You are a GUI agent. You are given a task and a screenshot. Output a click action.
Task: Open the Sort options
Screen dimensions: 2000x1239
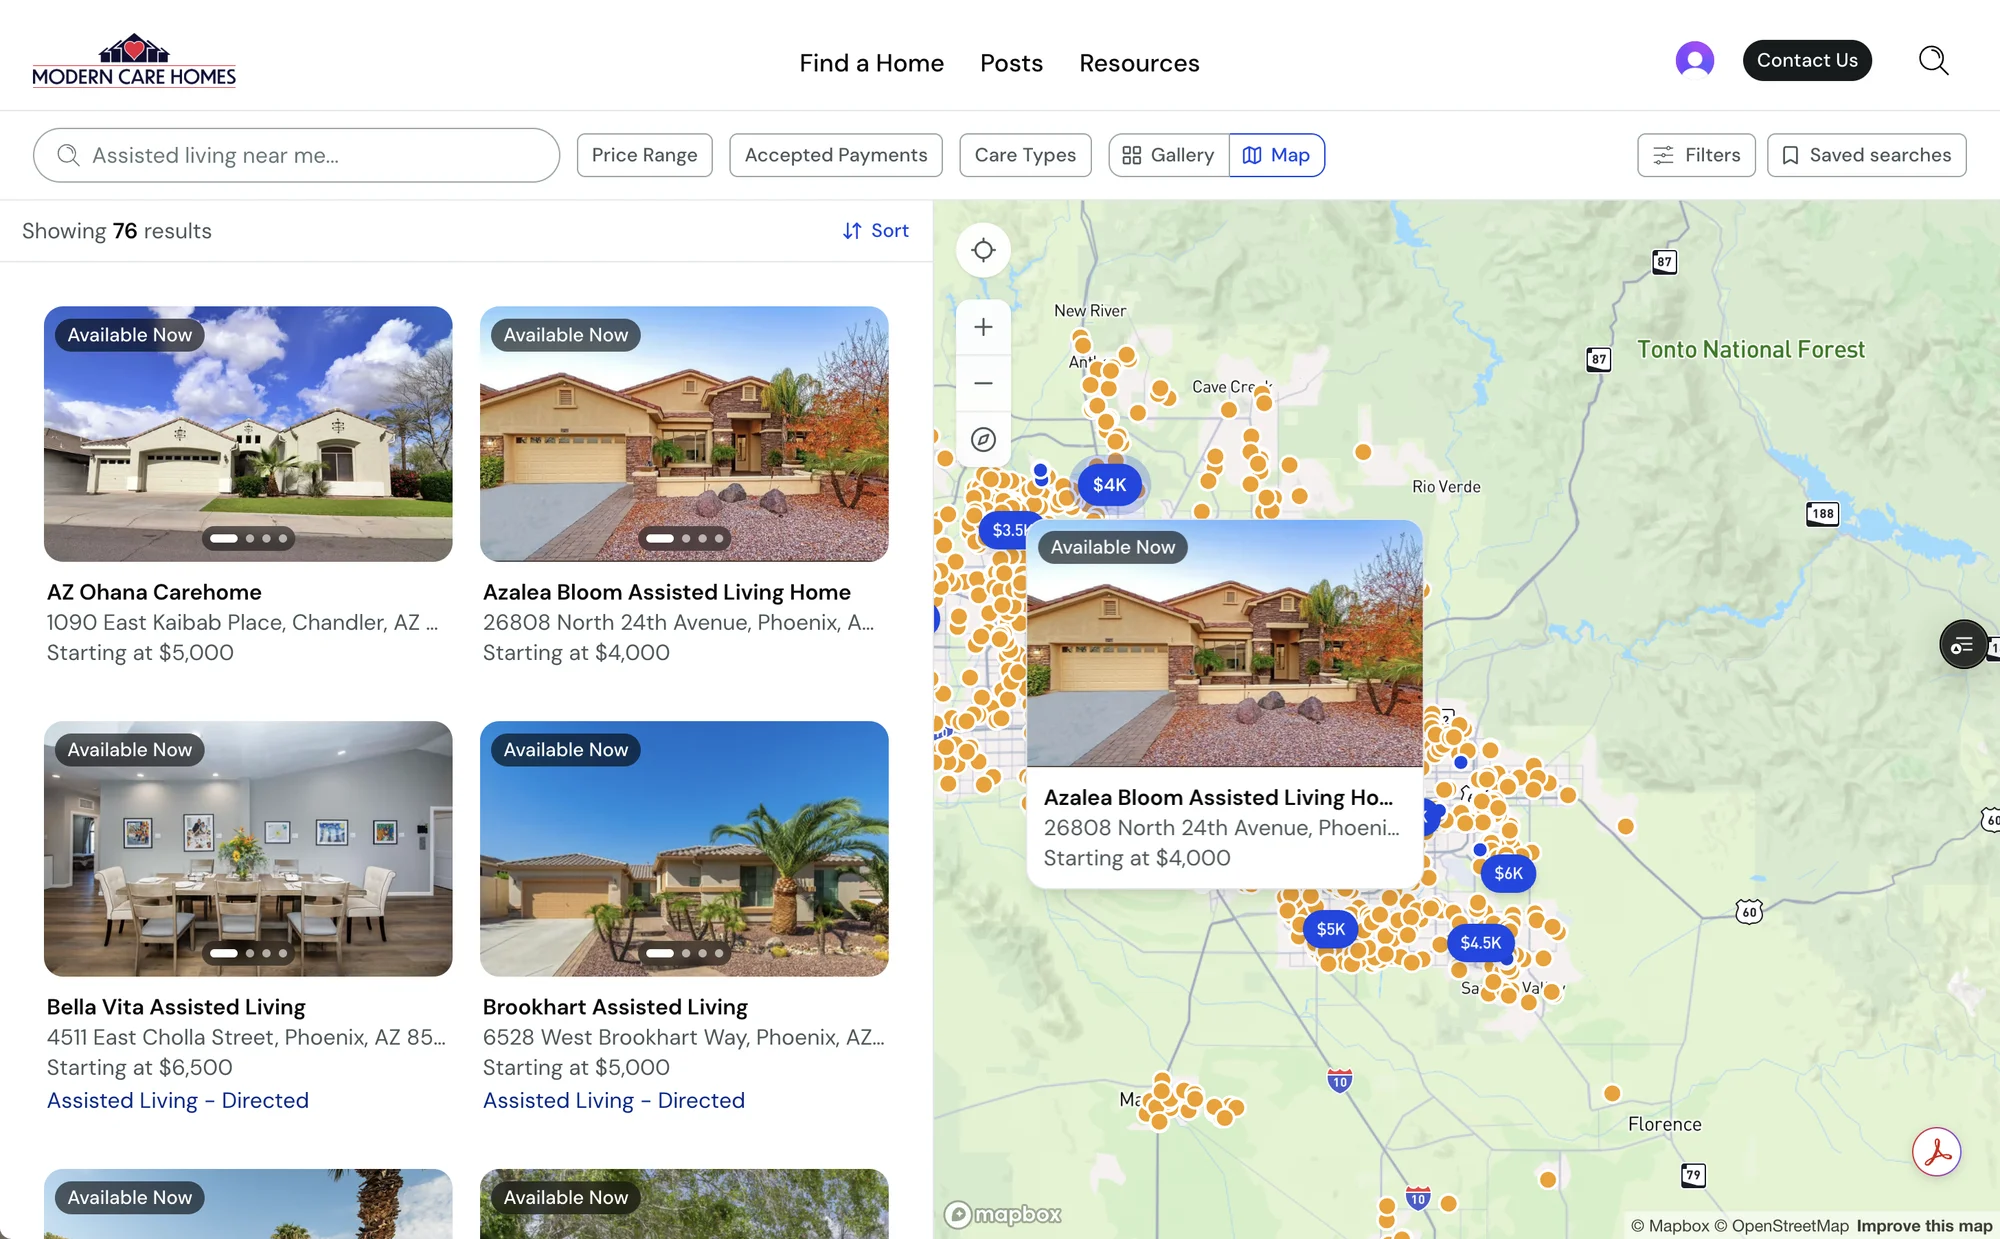[x=875, y=231]
